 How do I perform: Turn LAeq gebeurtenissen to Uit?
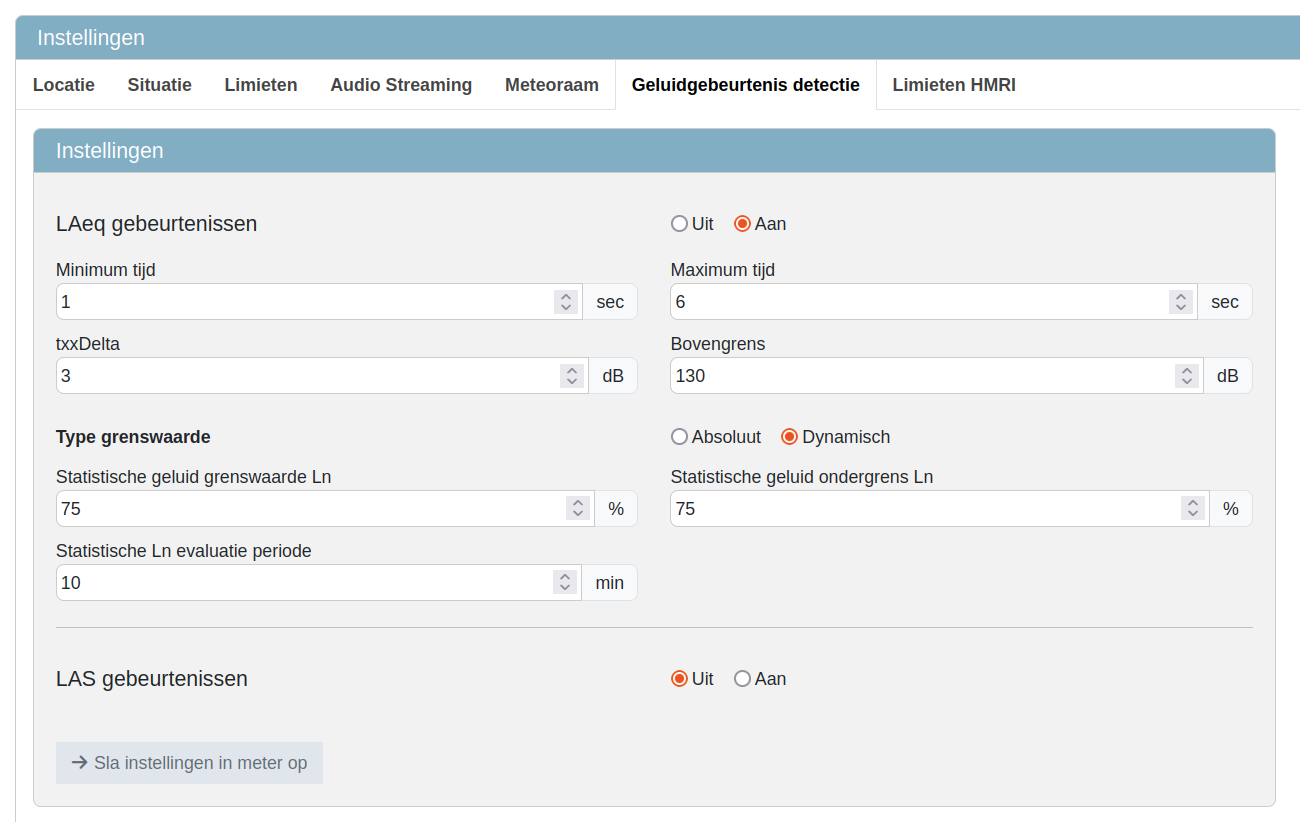click(680, 224)
